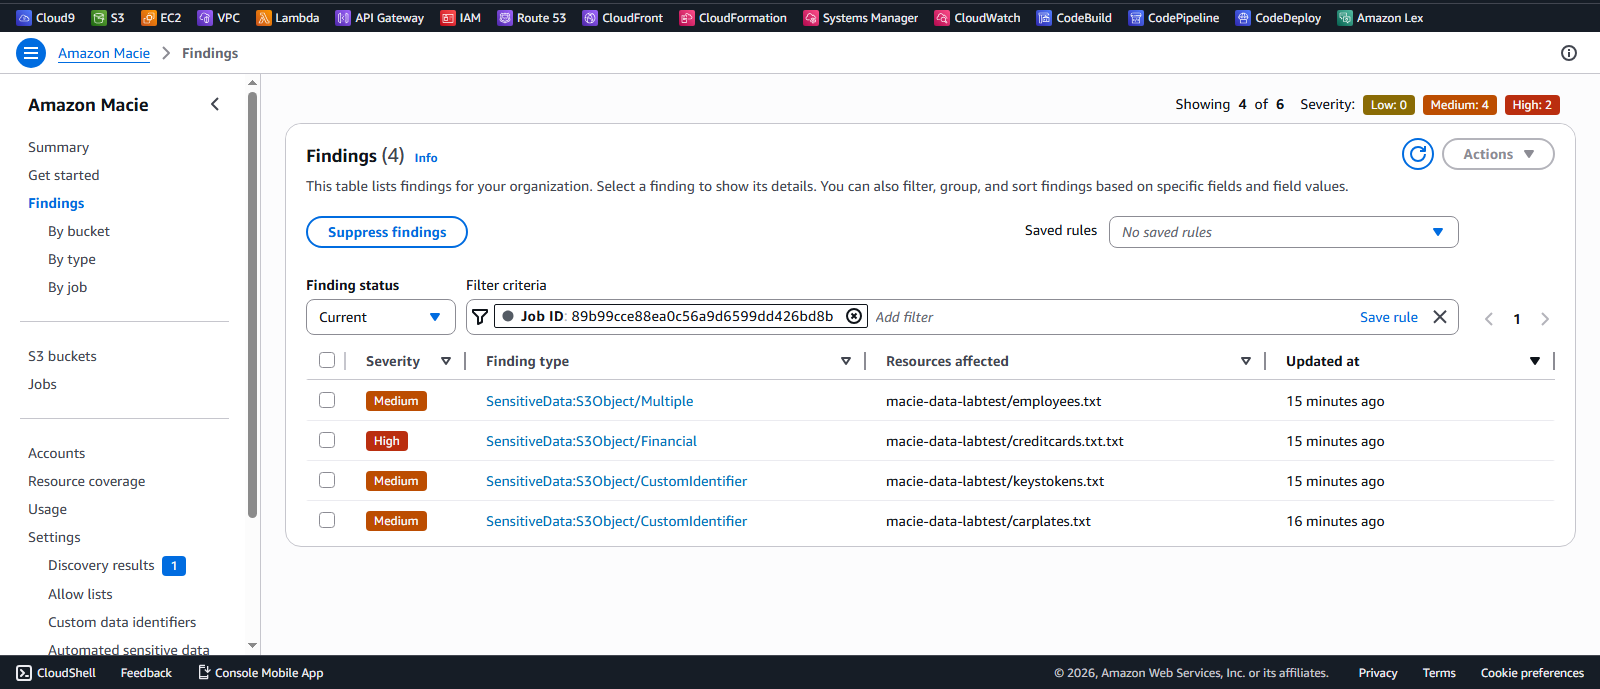Open the API Gateway shortcut

click(379, 17)
